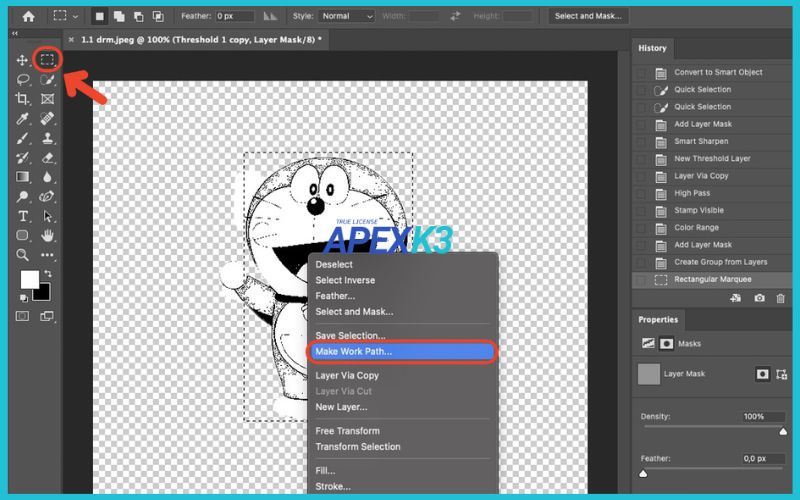The width and height of the screenshot is (800, 500).
Task: Set history brush source for High Pass
Action: tap(641, 193)
